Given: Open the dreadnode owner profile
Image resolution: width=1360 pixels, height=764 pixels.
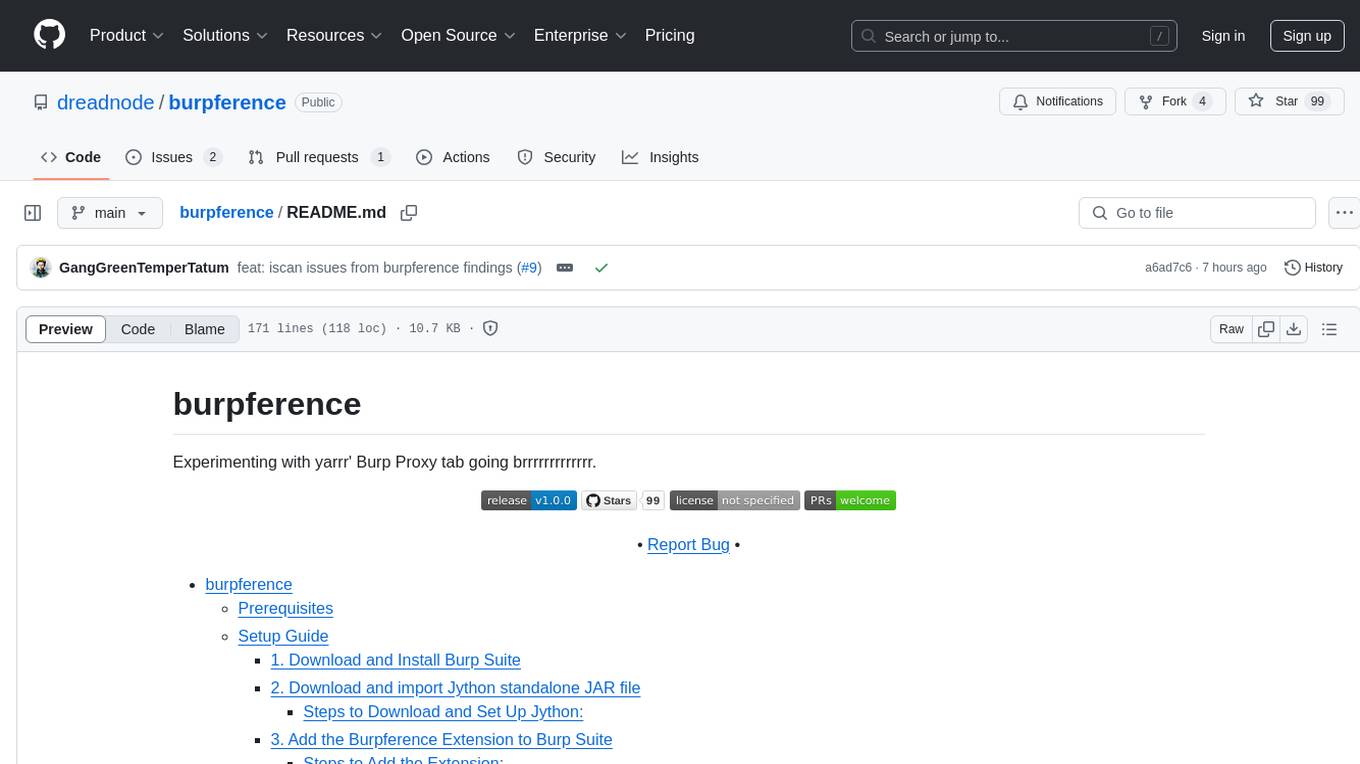Looking at the screenshot, I should 105,102.
